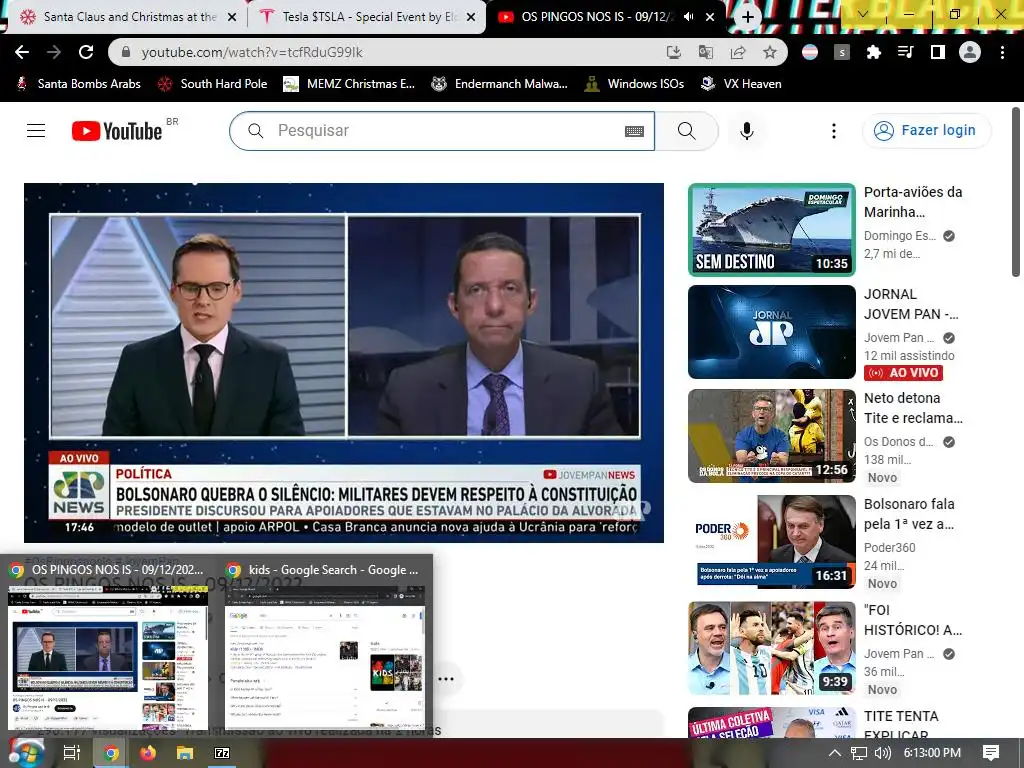1024x768 pixels.
Task: Click Fazer login button
Action: click(x=926, y=131)
